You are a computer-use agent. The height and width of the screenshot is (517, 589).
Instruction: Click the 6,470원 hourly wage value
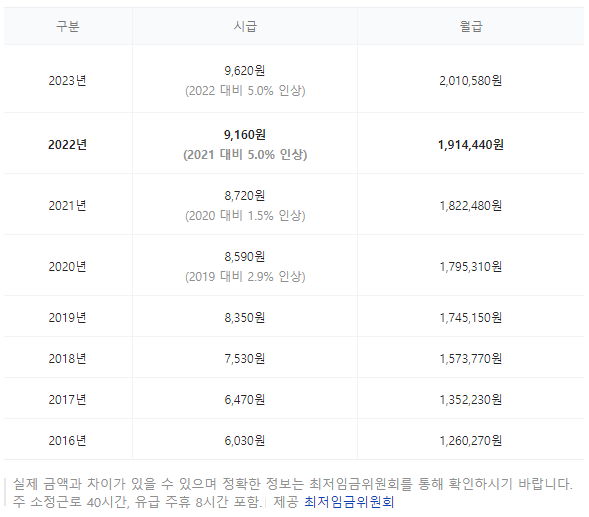pos(245,400)
